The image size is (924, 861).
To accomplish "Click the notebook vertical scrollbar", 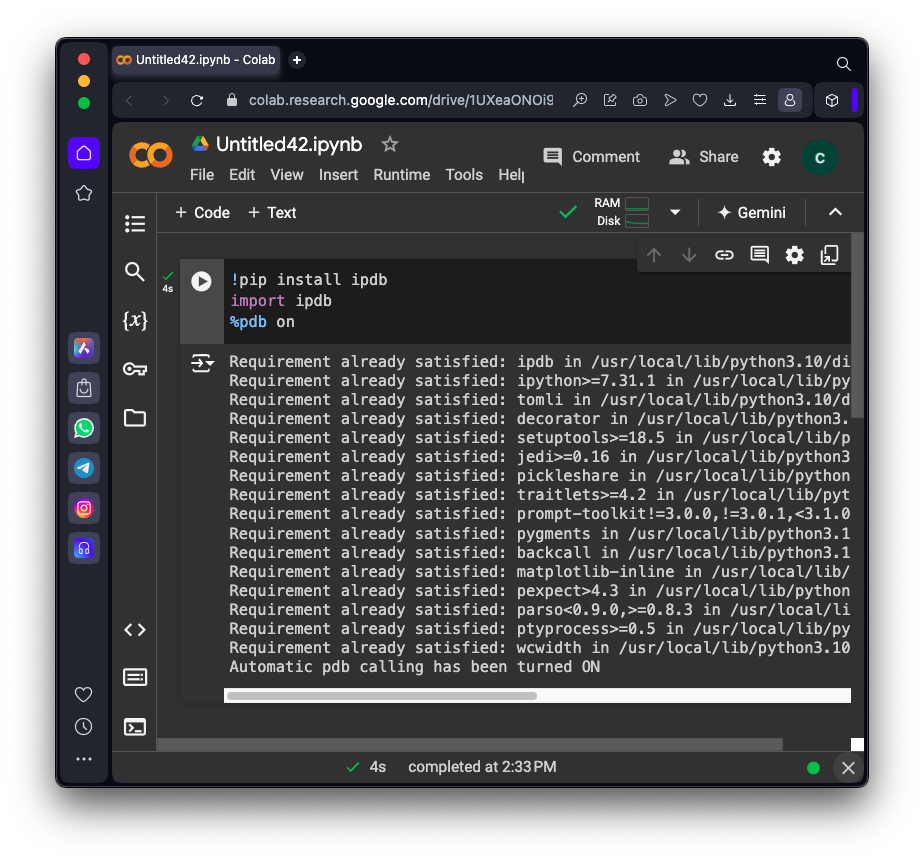I will tap(857, 325).
